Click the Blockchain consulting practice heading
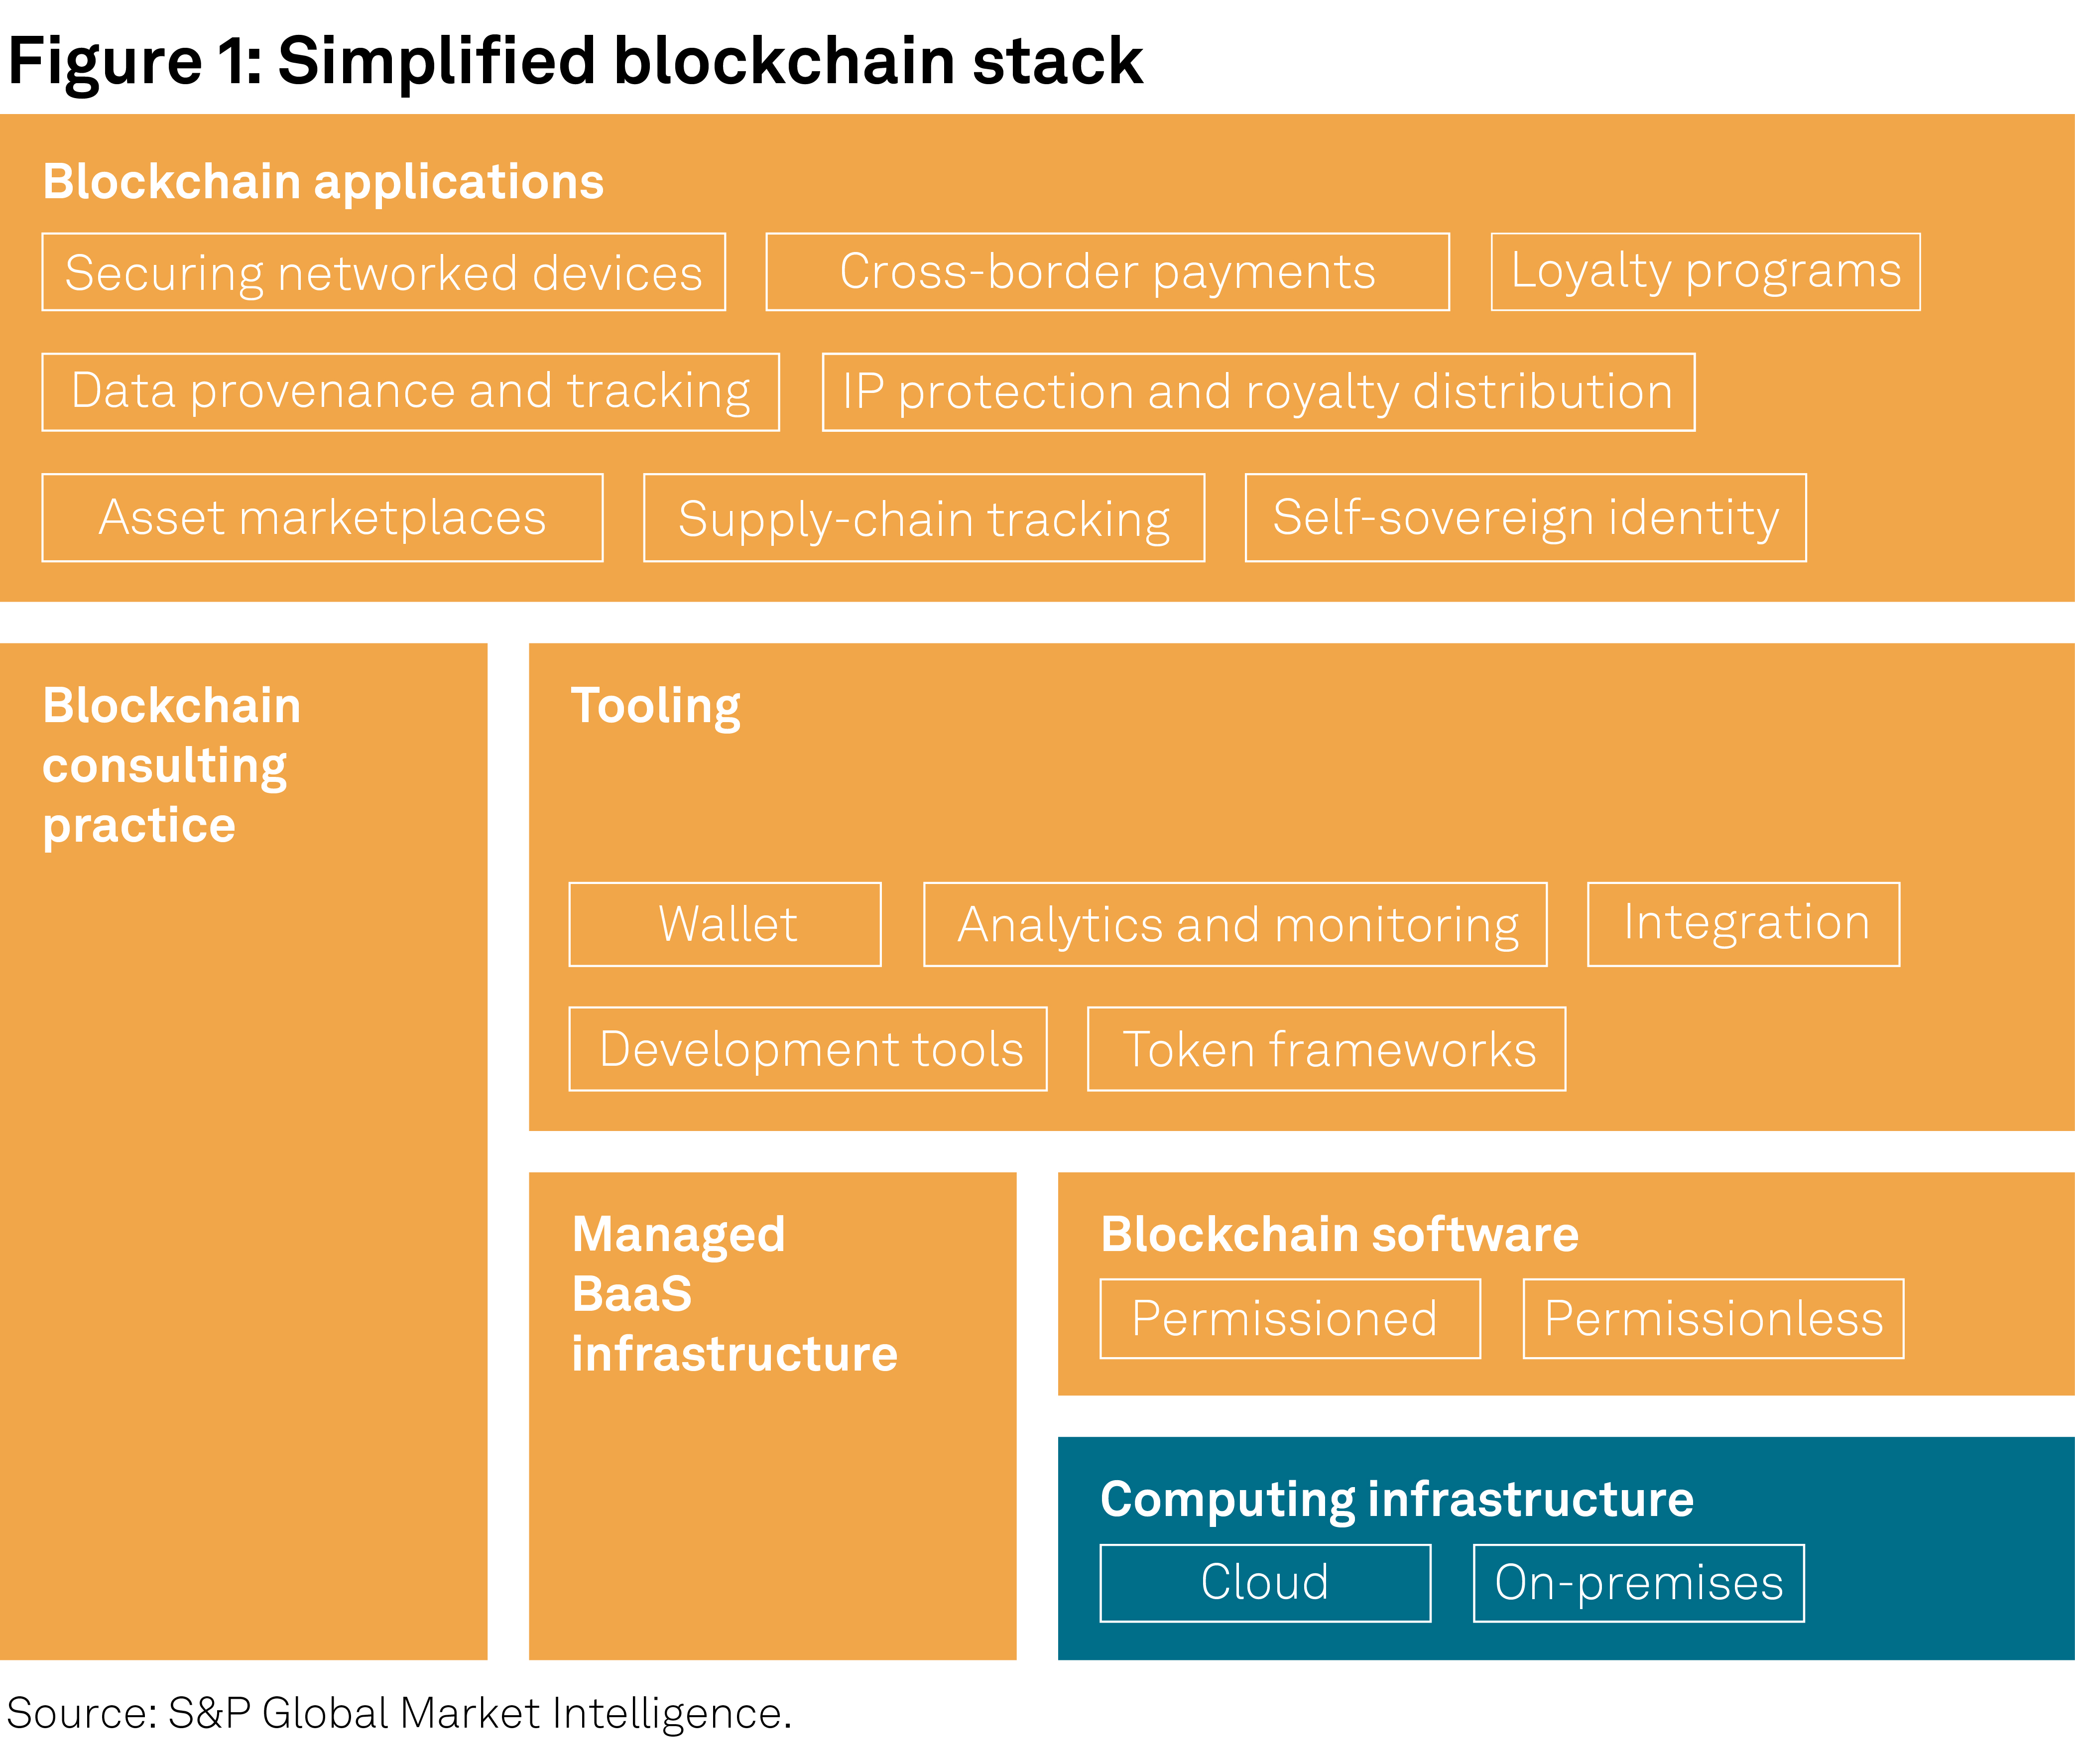 [171, 765]
